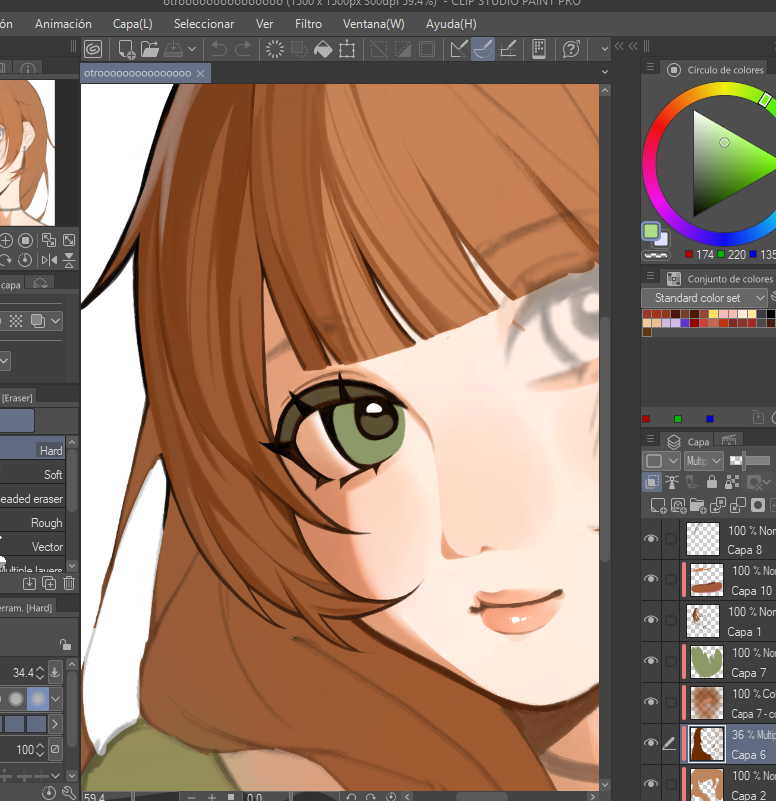The height and width of the screenshot is (801, 776).
Task: Flip the navigator view horizontally
Action: [x=50, y=260]
